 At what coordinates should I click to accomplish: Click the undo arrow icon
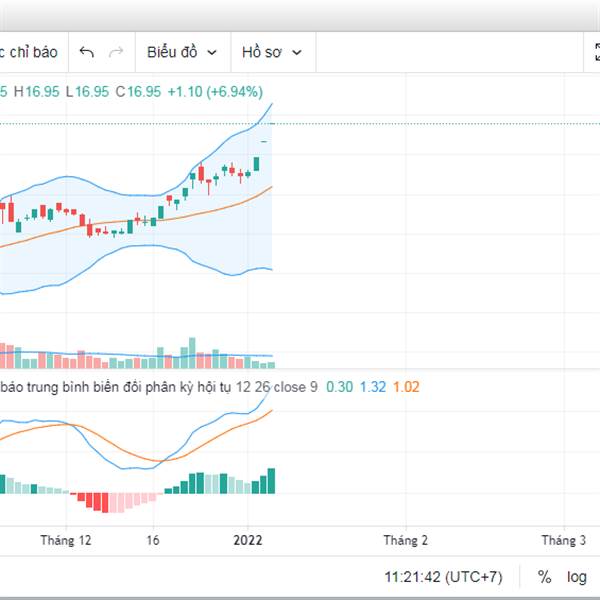pos(86,52)
